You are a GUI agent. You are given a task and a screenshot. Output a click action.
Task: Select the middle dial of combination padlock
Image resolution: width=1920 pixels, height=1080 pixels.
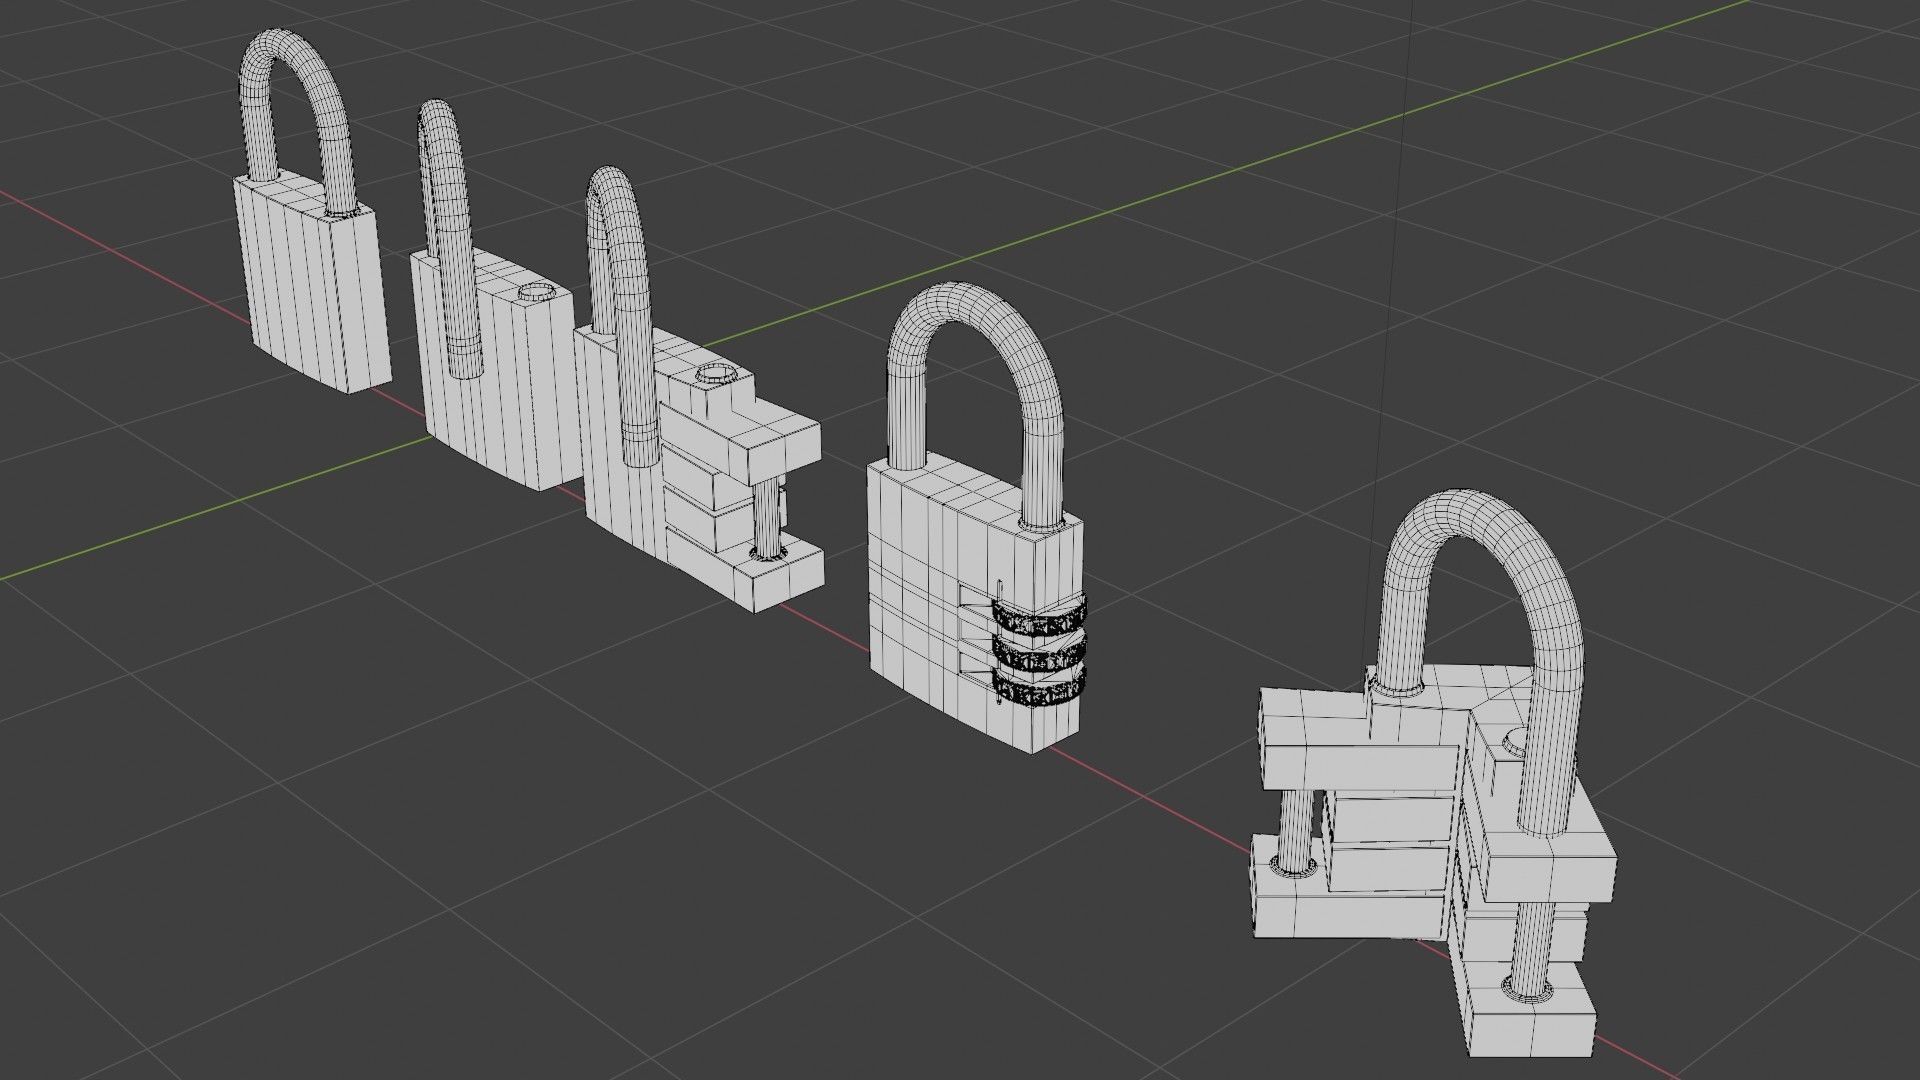(1040, 653)
